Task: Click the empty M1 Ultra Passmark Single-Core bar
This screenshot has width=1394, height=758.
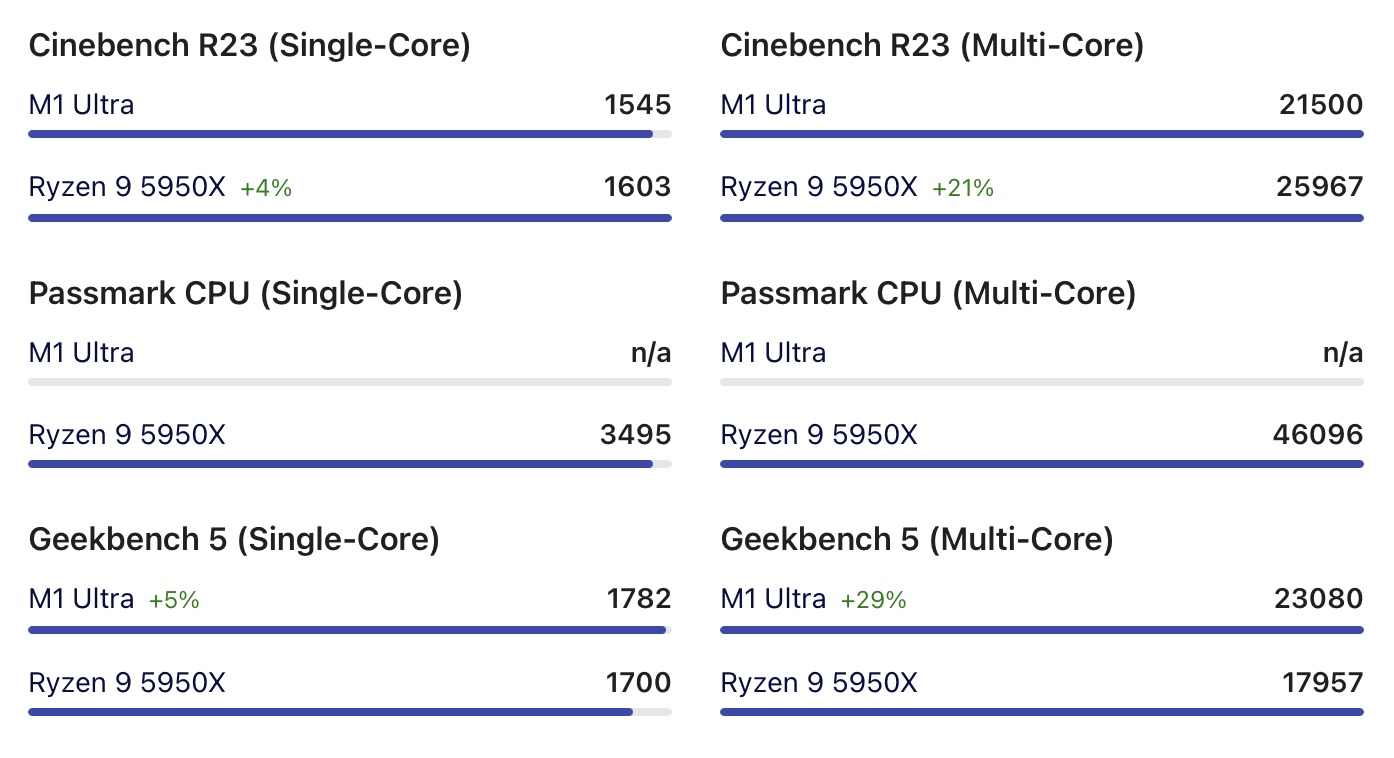Action: (x=349, y=382)
